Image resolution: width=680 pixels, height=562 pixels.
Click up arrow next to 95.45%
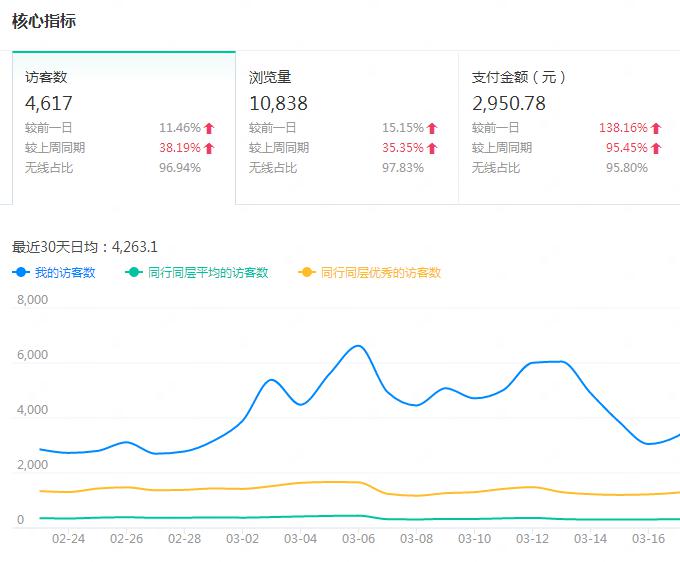pos(656,148)
